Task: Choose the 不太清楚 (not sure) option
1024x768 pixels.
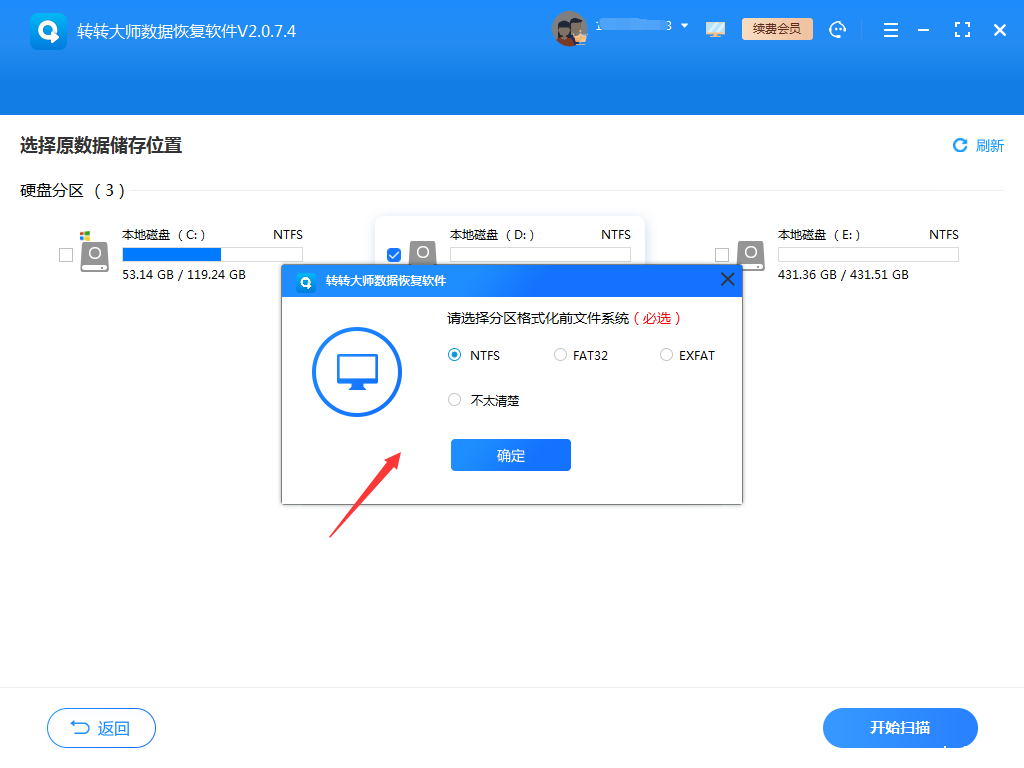Action: click(455, 400)
